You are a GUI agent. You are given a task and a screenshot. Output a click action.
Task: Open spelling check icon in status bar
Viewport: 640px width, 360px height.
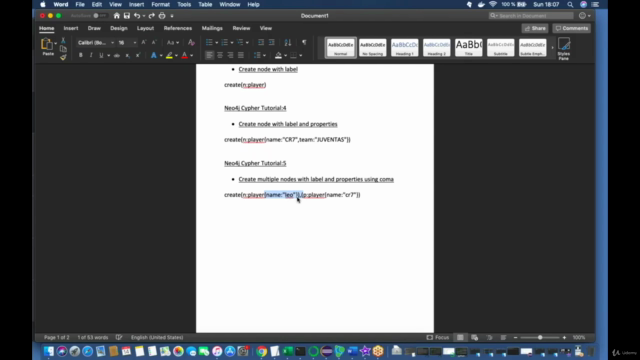tap(119, 338)
